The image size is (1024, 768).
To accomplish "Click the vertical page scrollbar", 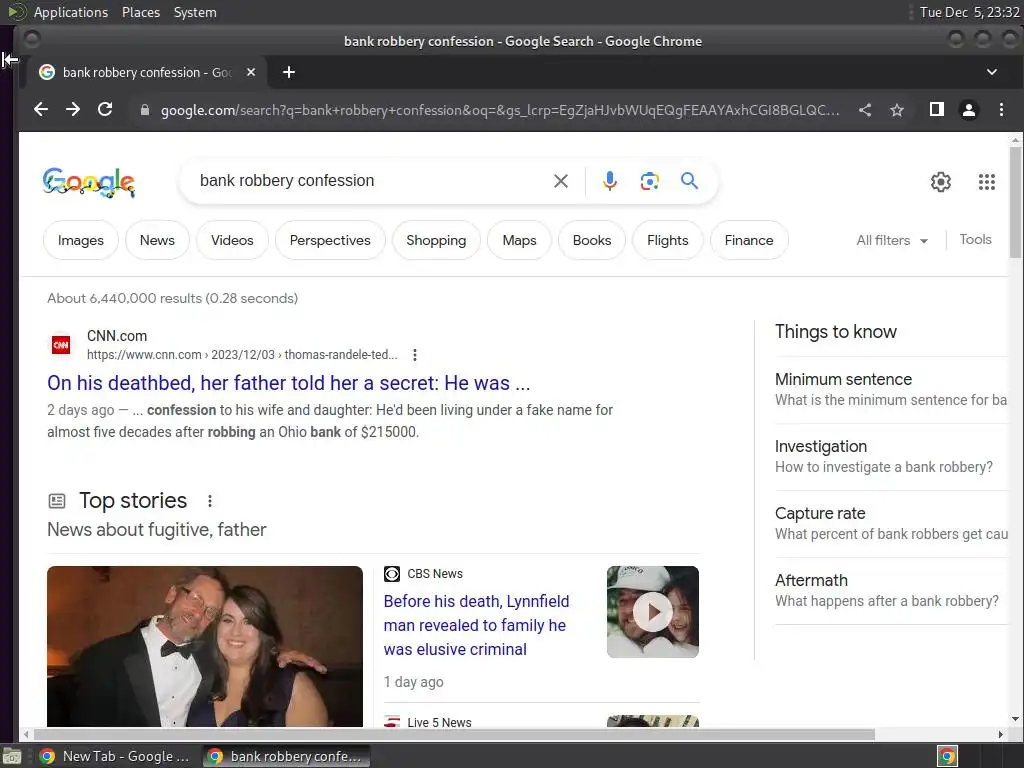I will click(x=1015, y=201).
